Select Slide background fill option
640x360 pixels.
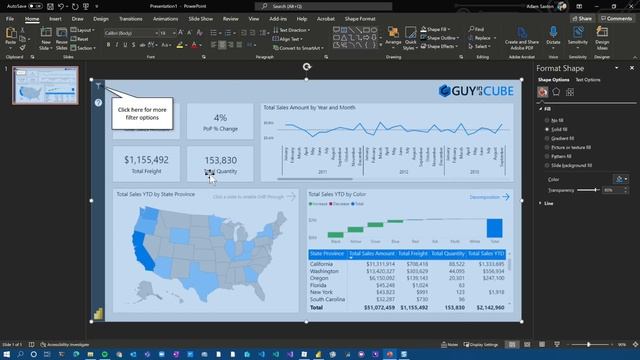pyautogui.click(x=568, y=165)
